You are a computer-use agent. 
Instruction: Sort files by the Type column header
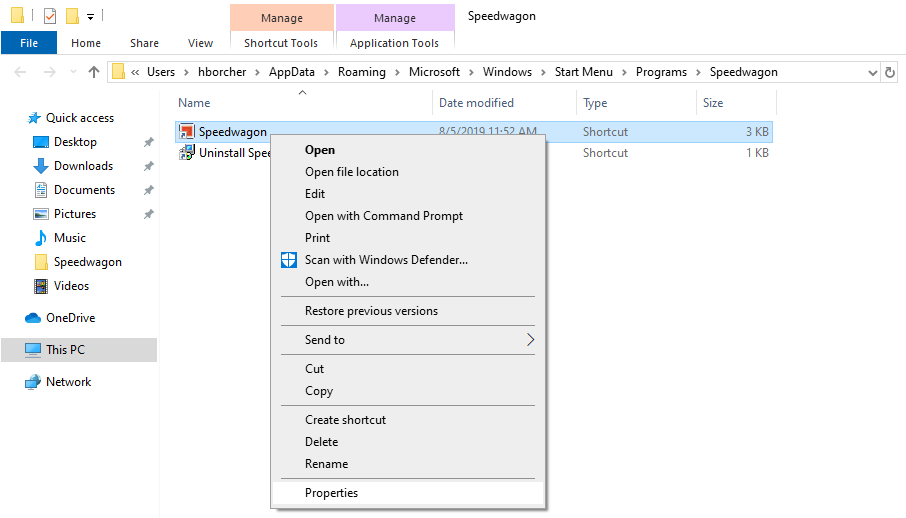pos(596,103)
